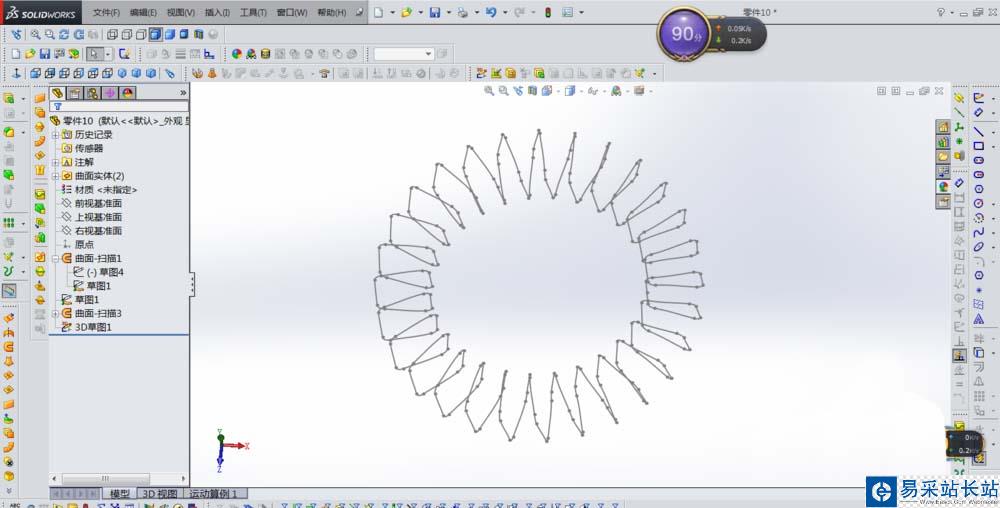Click the New document icon in title bar
The width and height of the screenshot is (1000, 508).
pyautogui.click(x=379, y=12)
